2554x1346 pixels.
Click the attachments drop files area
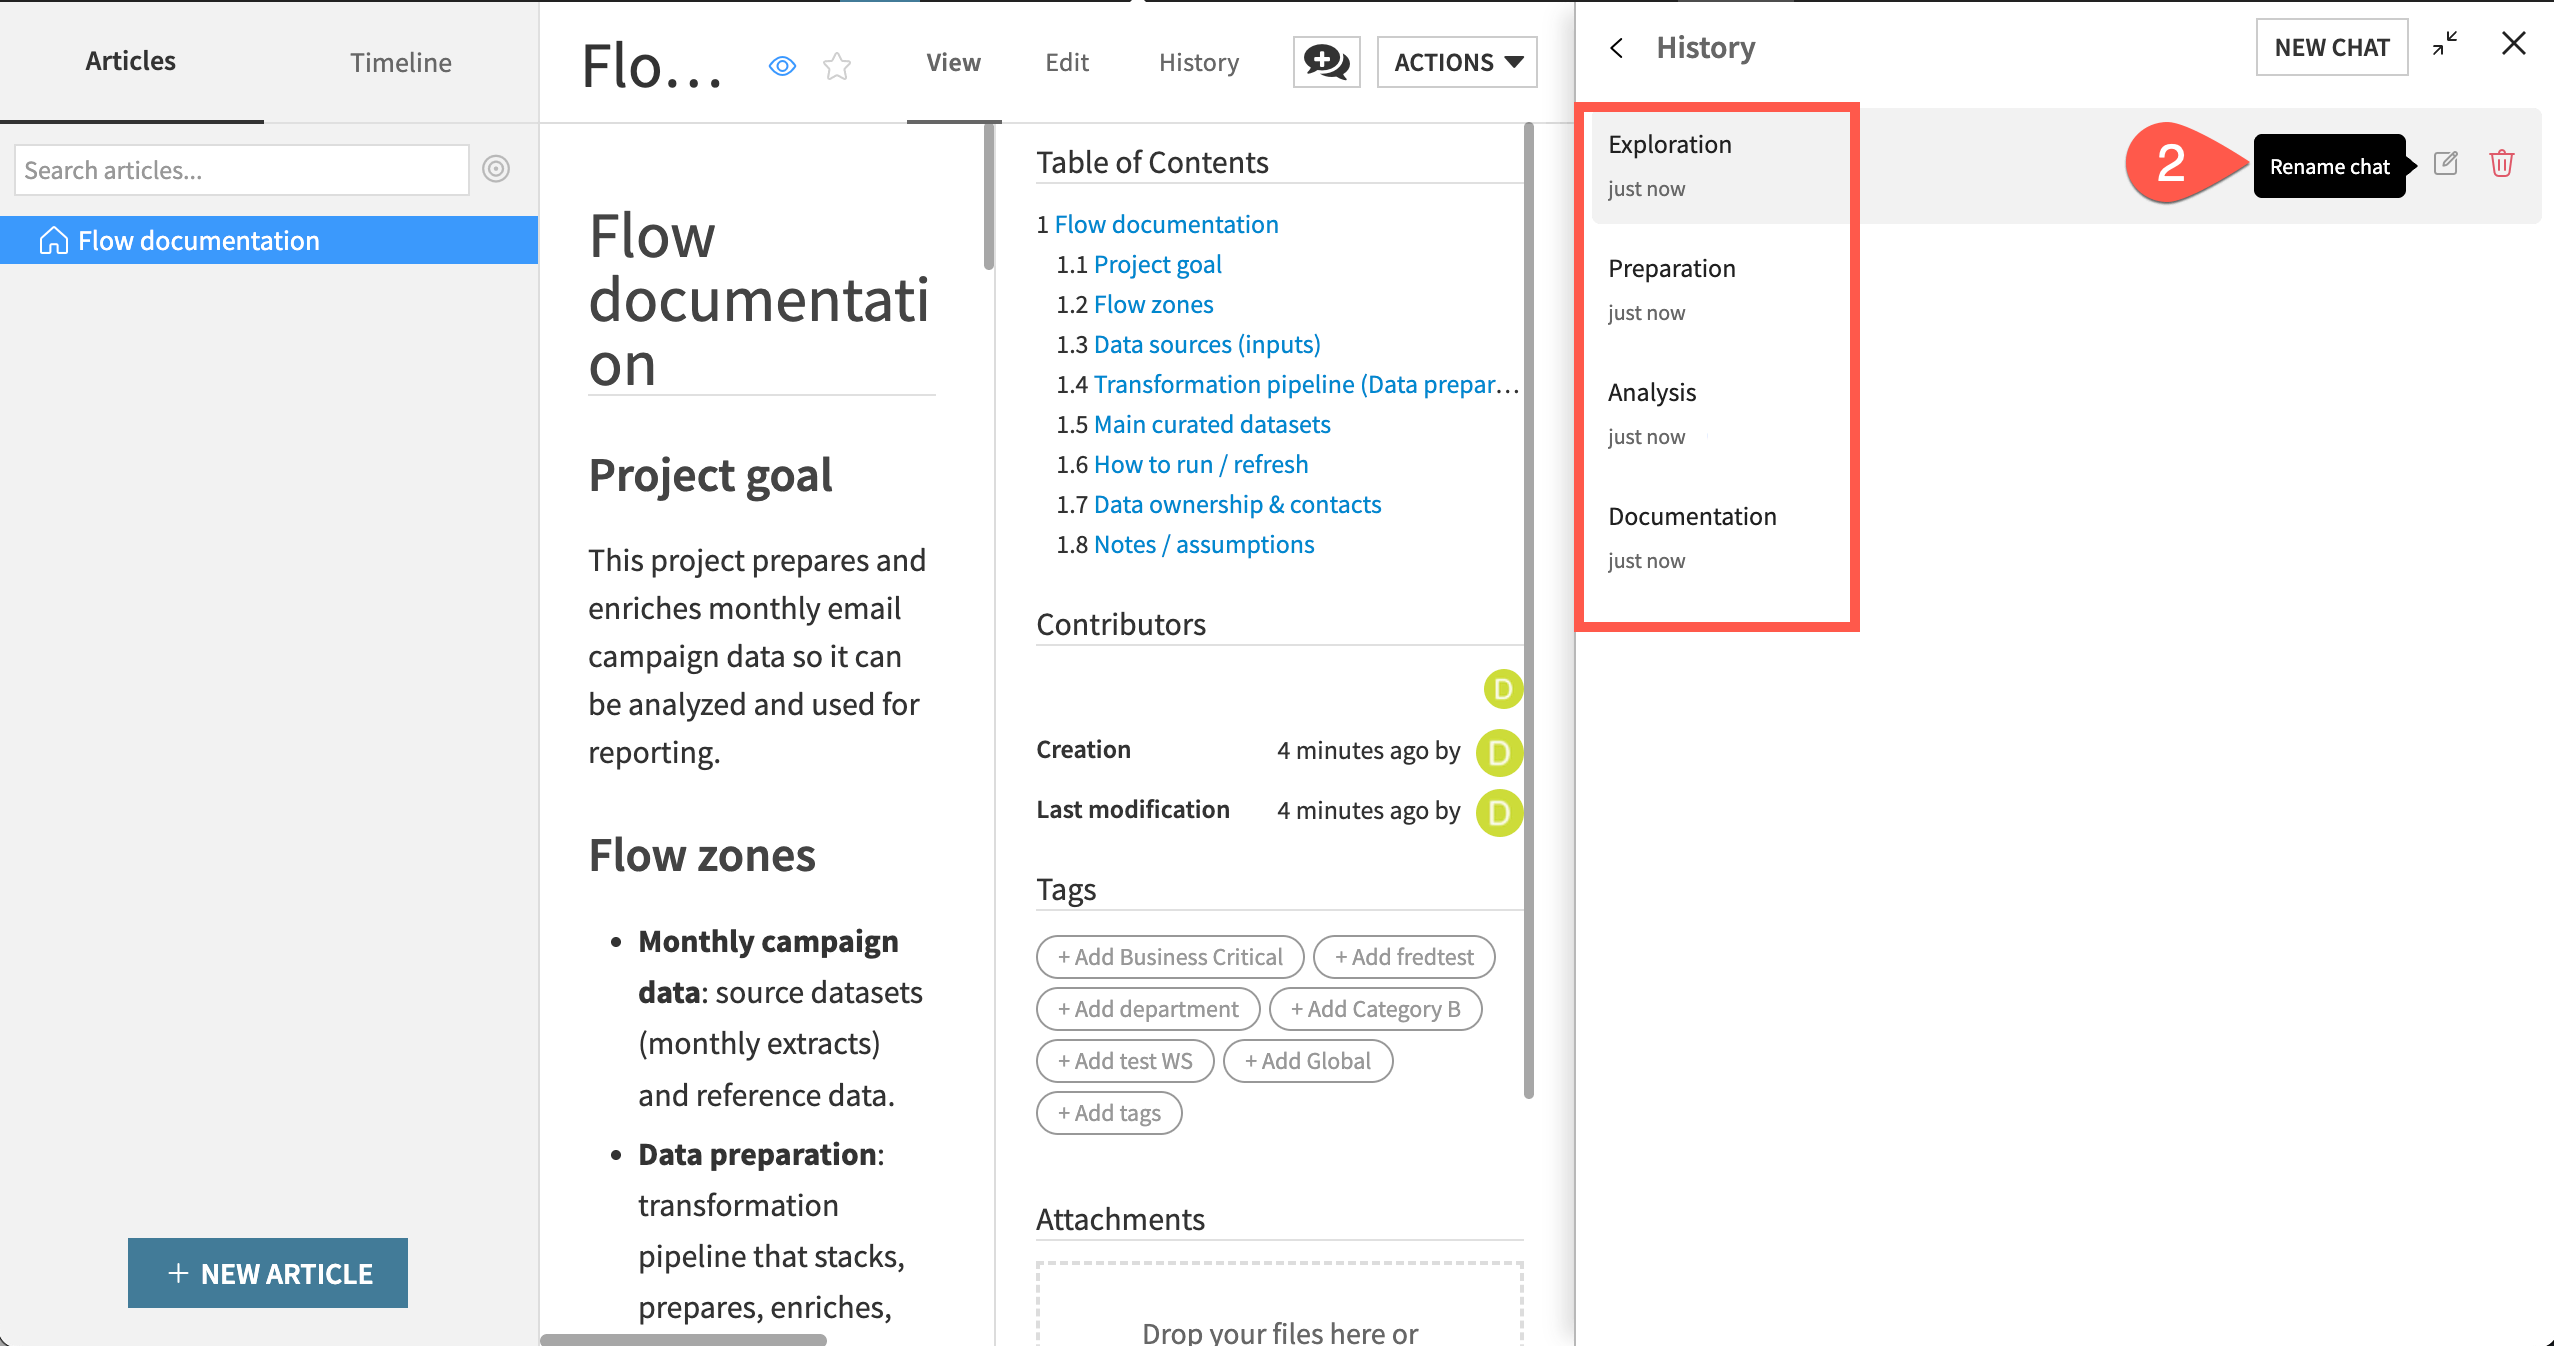pyautogui.click(x=1280, y=1304)
